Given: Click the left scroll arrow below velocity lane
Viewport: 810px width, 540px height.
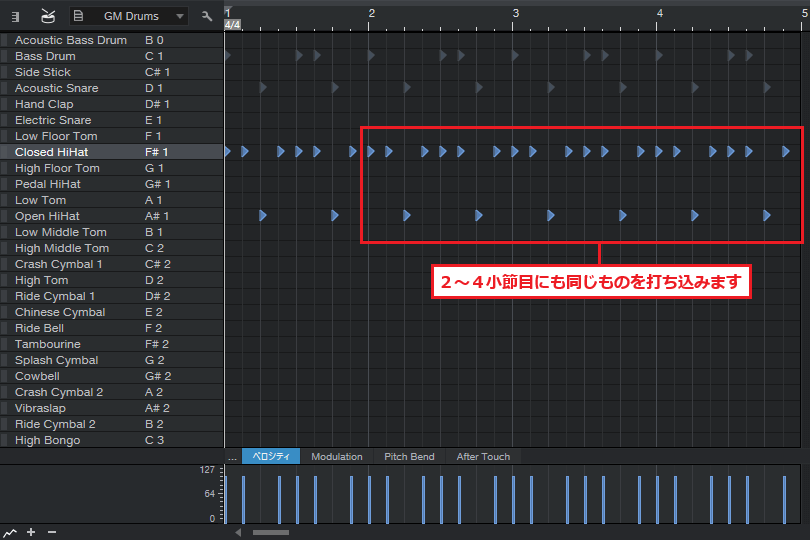Looking at the screenshot, I should (238, 532).
